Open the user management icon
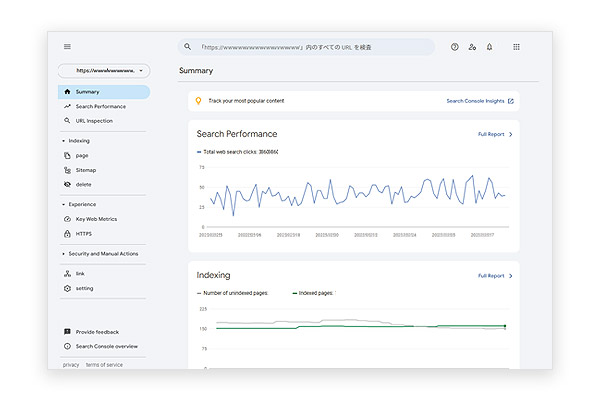Viewport: 600px width, 400px height. pos(472,47)
